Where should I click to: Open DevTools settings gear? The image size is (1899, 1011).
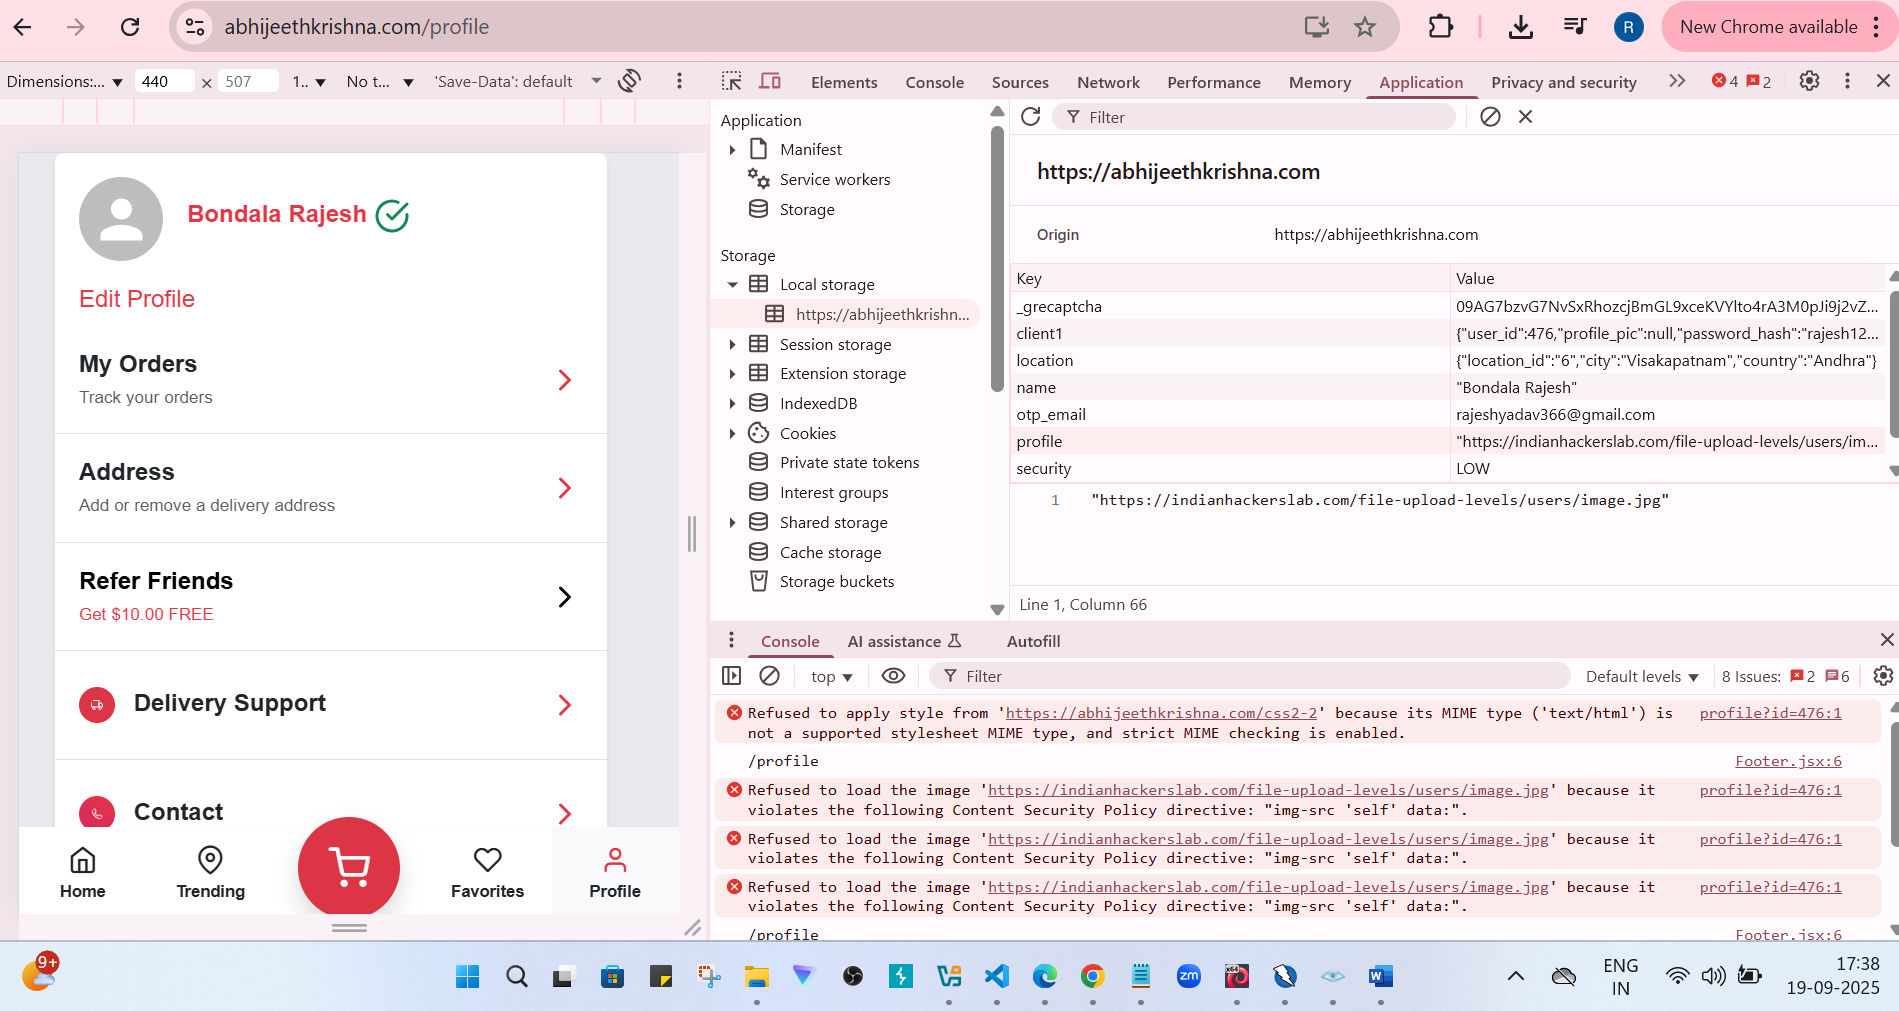click(x=1809, y=81)
